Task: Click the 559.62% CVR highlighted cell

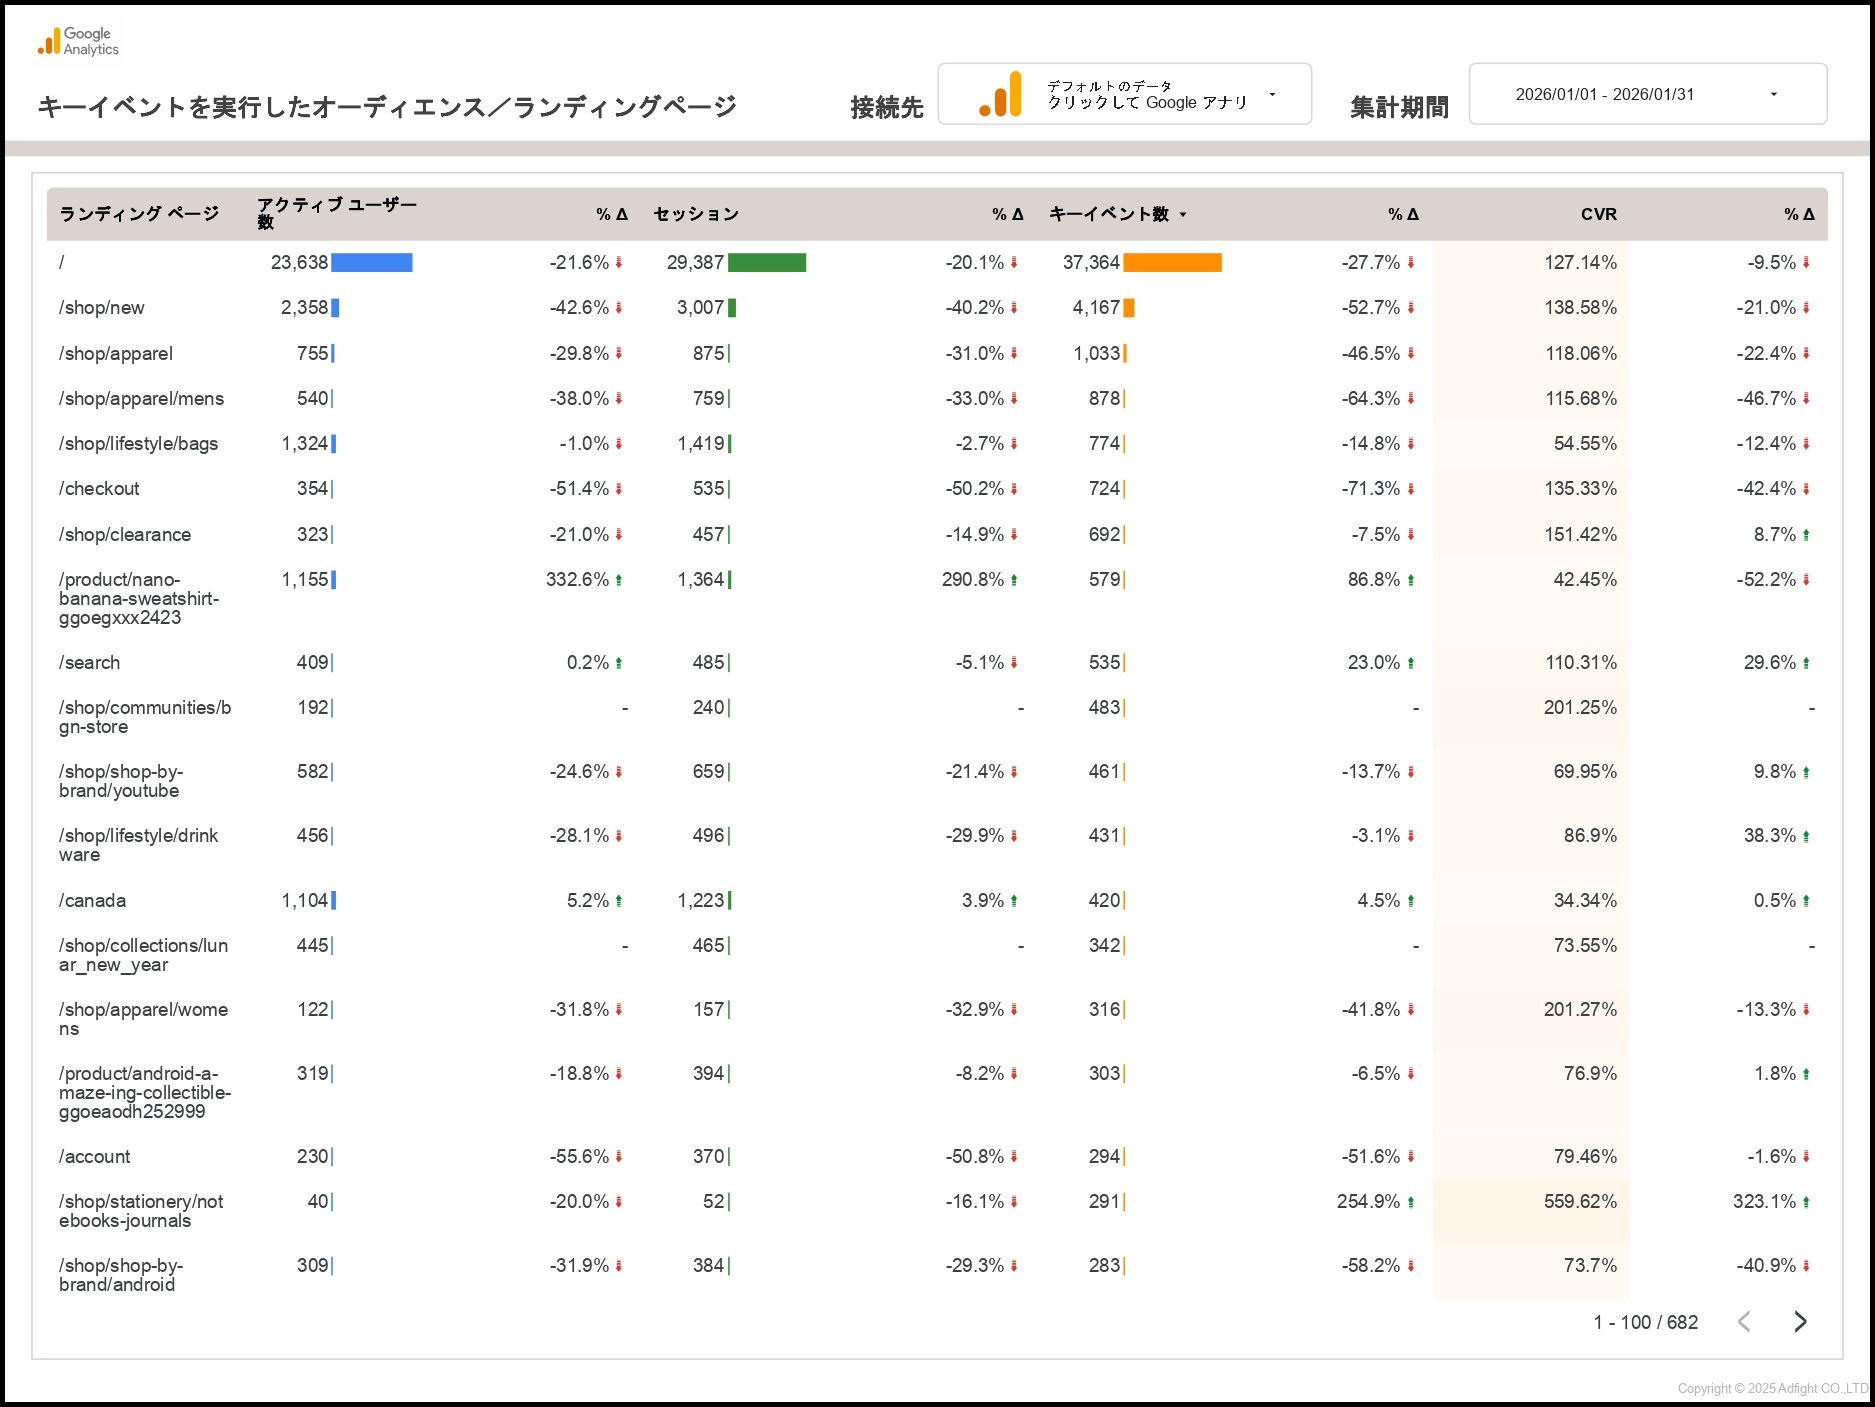Action: pyautogui.click(x=1579, y=1202)
